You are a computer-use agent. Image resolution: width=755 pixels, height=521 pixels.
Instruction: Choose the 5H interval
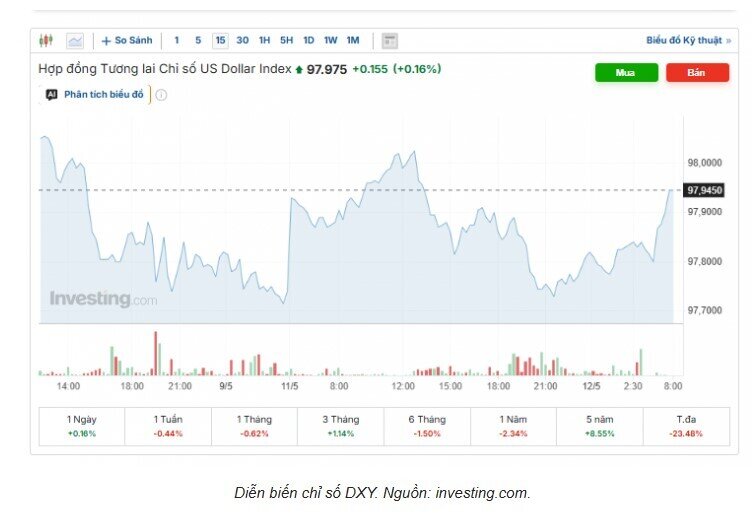(x=286, y=40)
